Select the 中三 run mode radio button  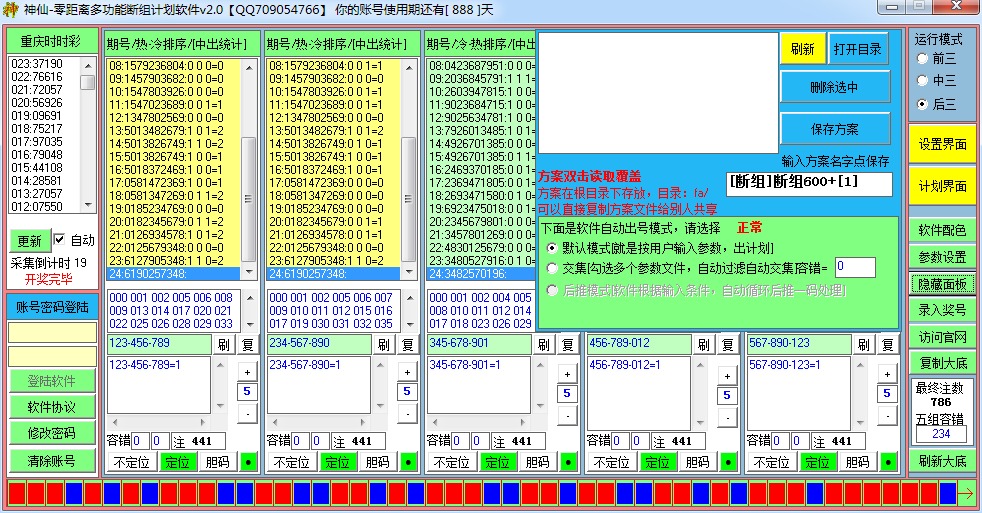coord(922,81)
